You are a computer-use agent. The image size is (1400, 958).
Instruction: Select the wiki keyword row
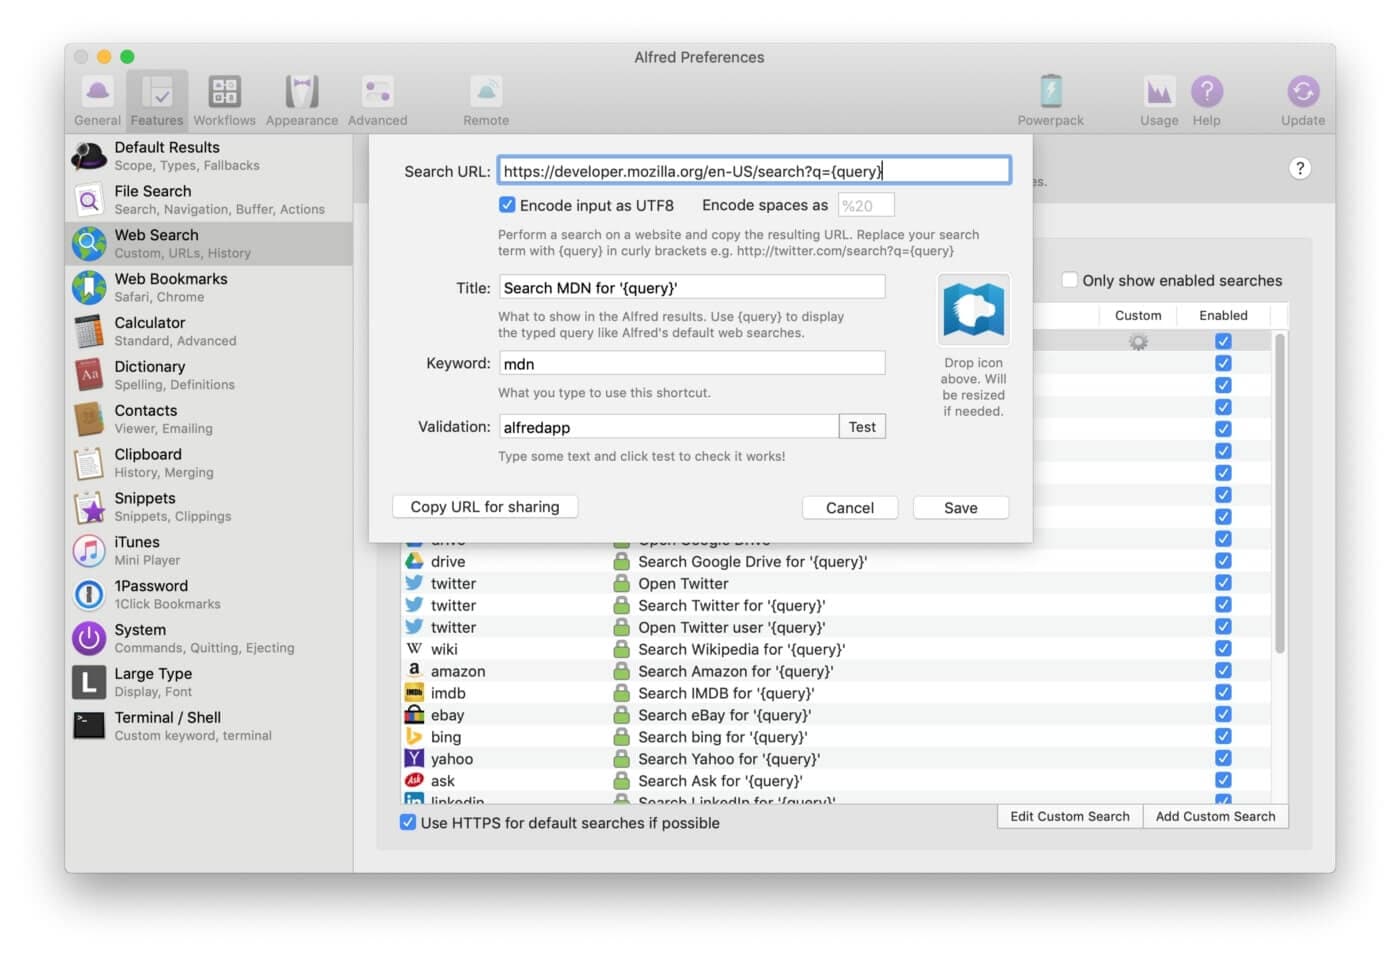[838, 649]
